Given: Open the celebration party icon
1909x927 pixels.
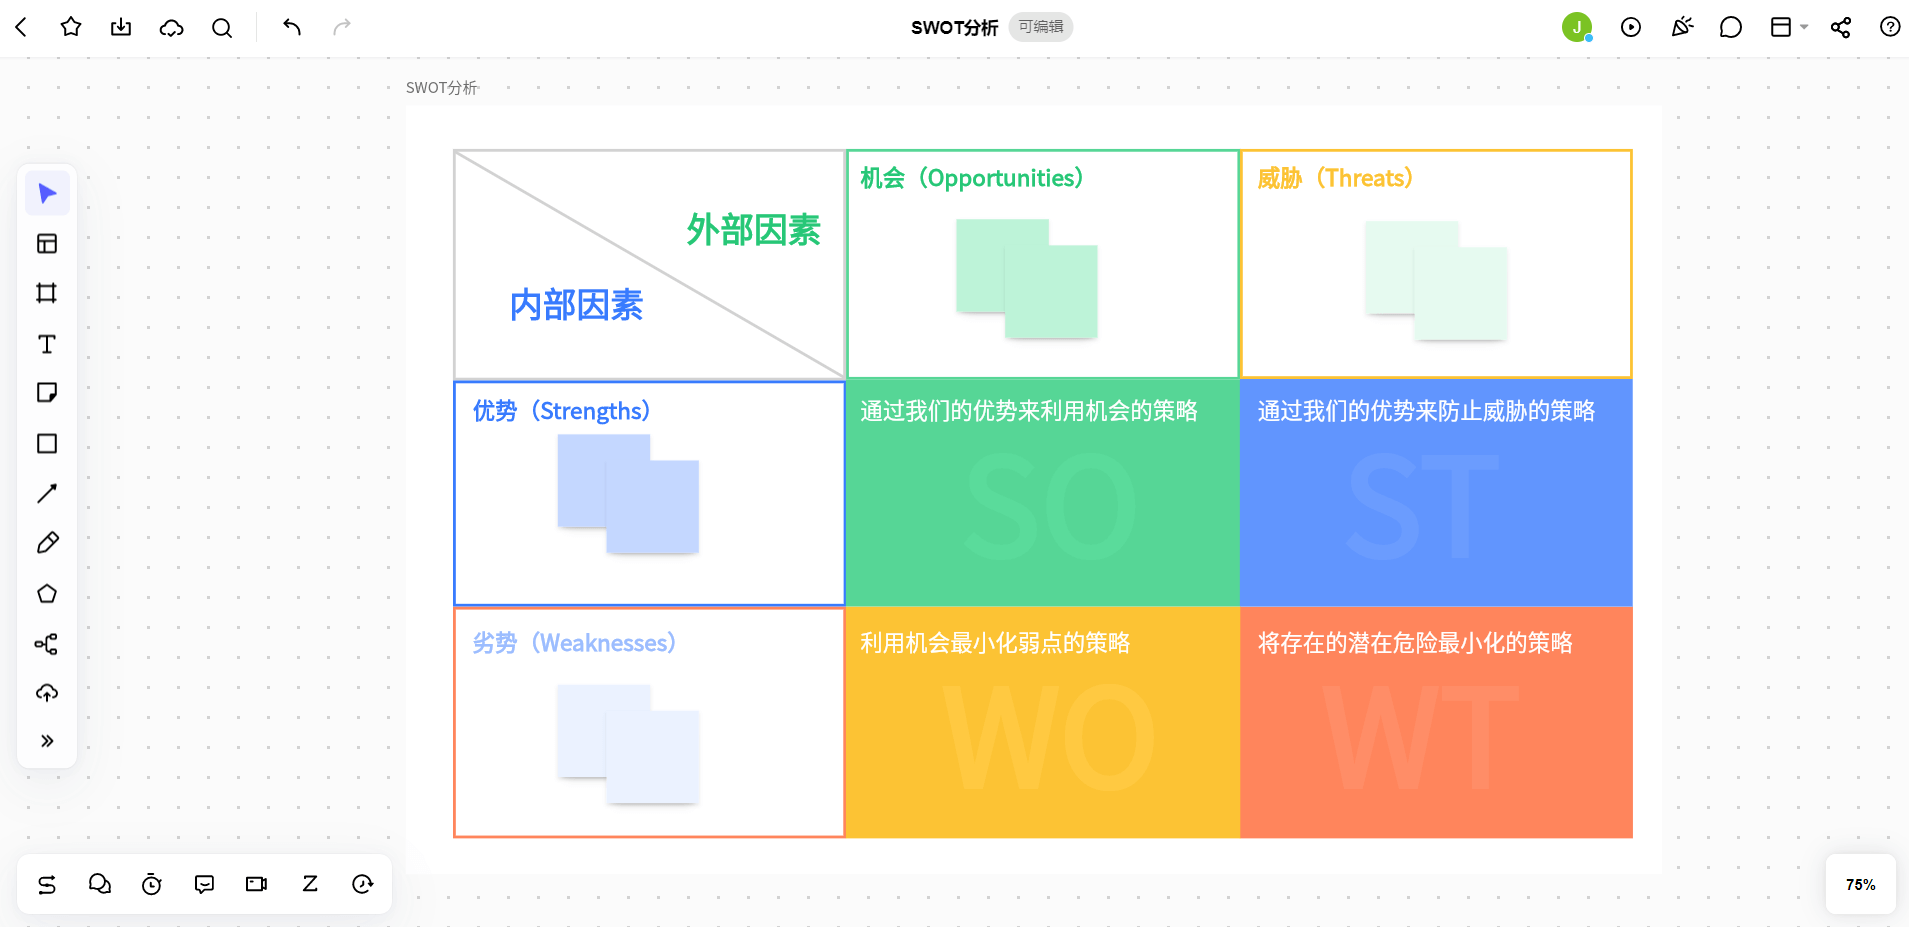Looking at the screenshot, I should [1682, 27].
